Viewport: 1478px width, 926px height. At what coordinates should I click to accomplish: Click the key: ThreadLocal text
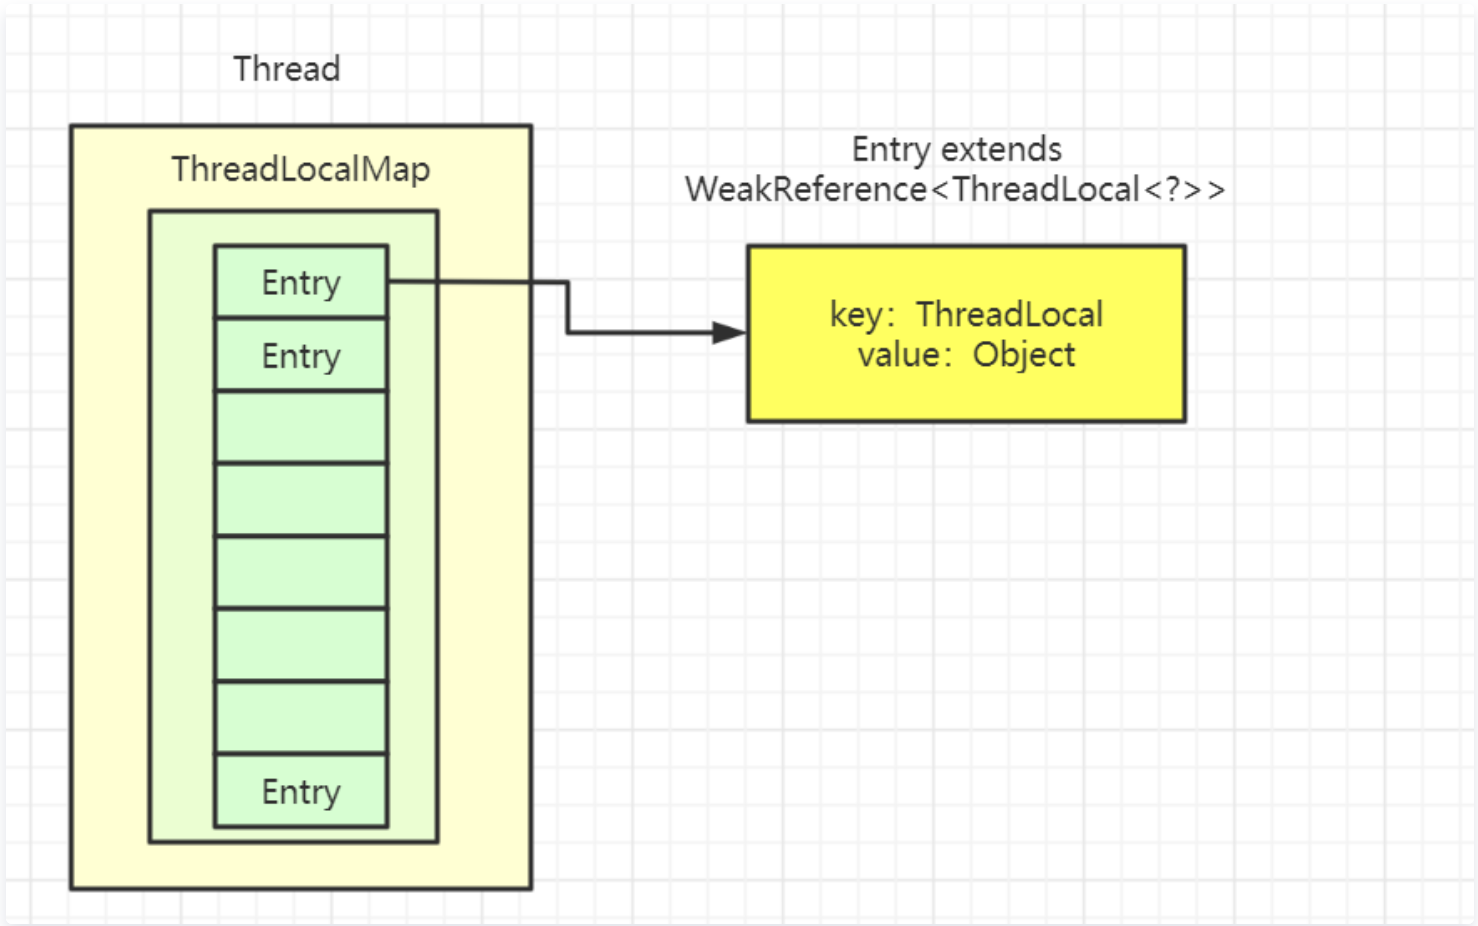point(965,314)
